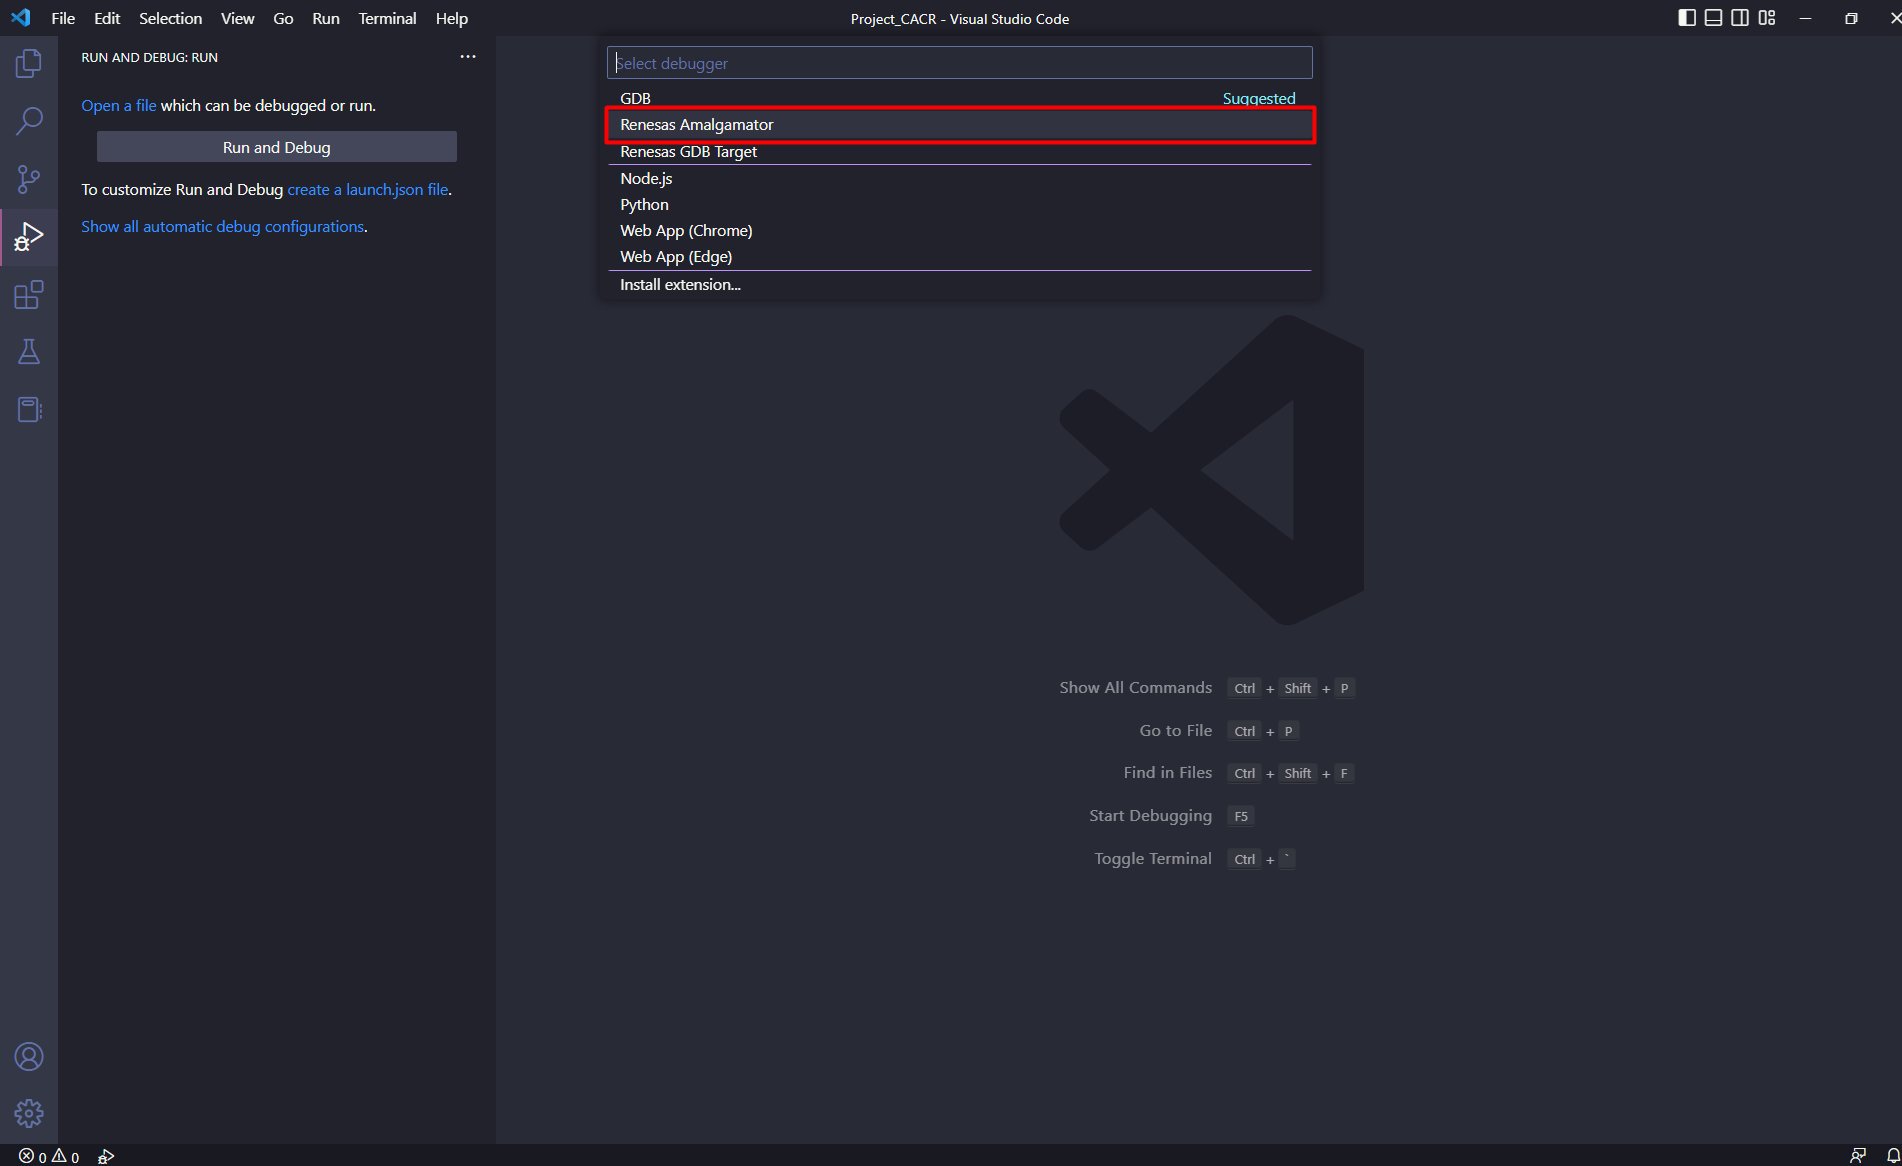This screenshot has width=1902, height=1166.
Task: Open the Testing flask icon
Action: pos(29,352)
